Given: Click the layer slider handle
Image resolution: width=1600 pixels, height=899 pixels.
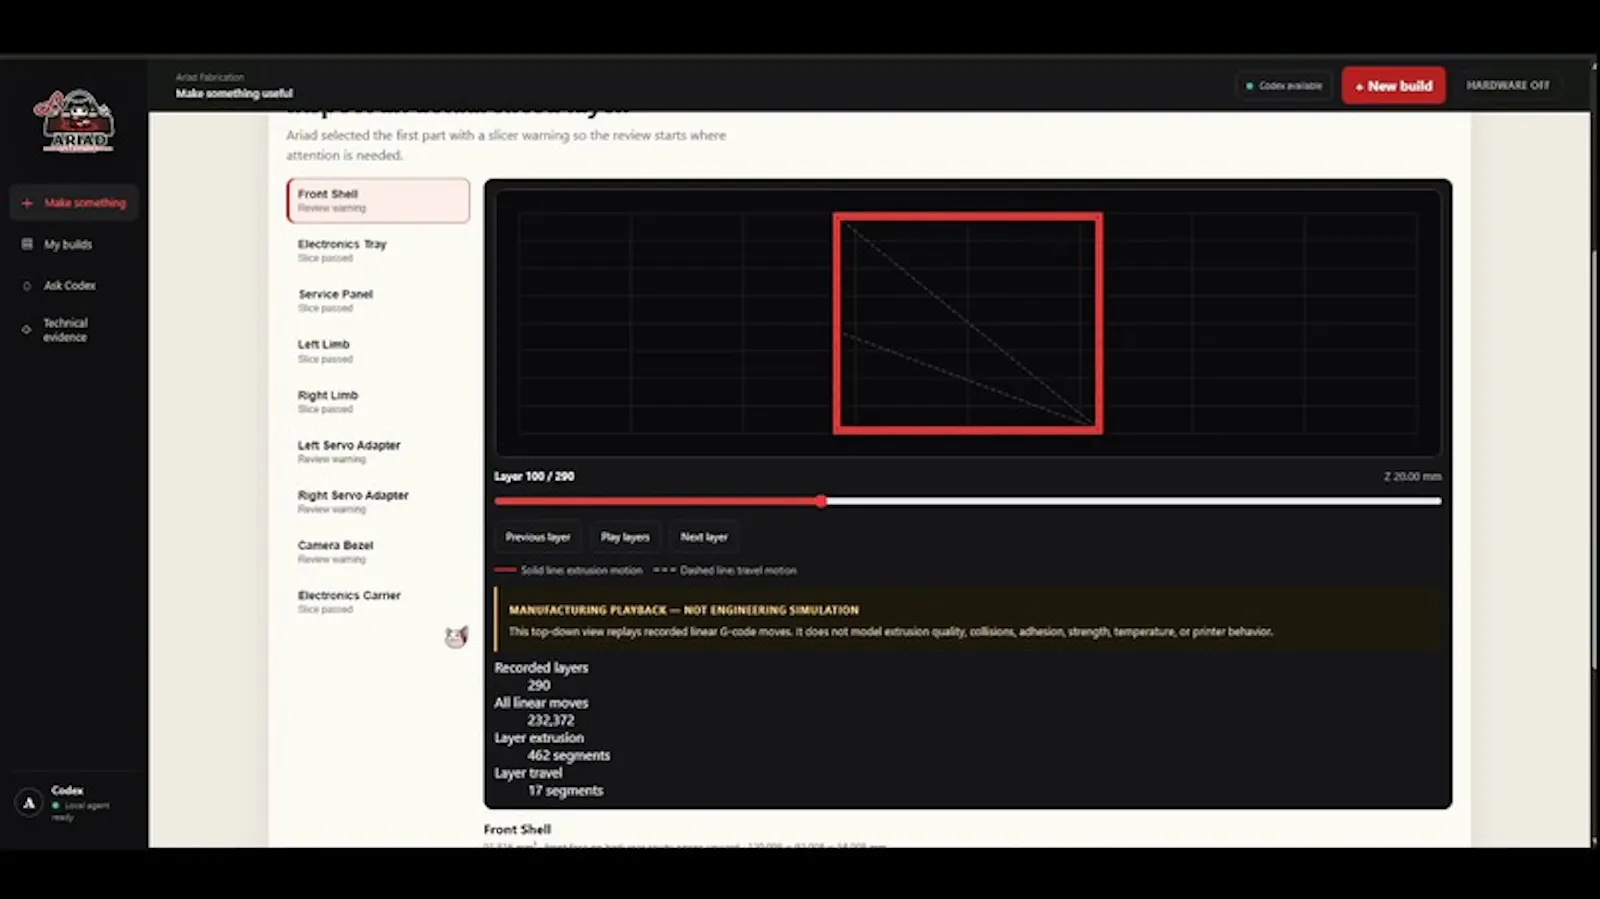Looking at the screenshot, I should pos(821,501).
